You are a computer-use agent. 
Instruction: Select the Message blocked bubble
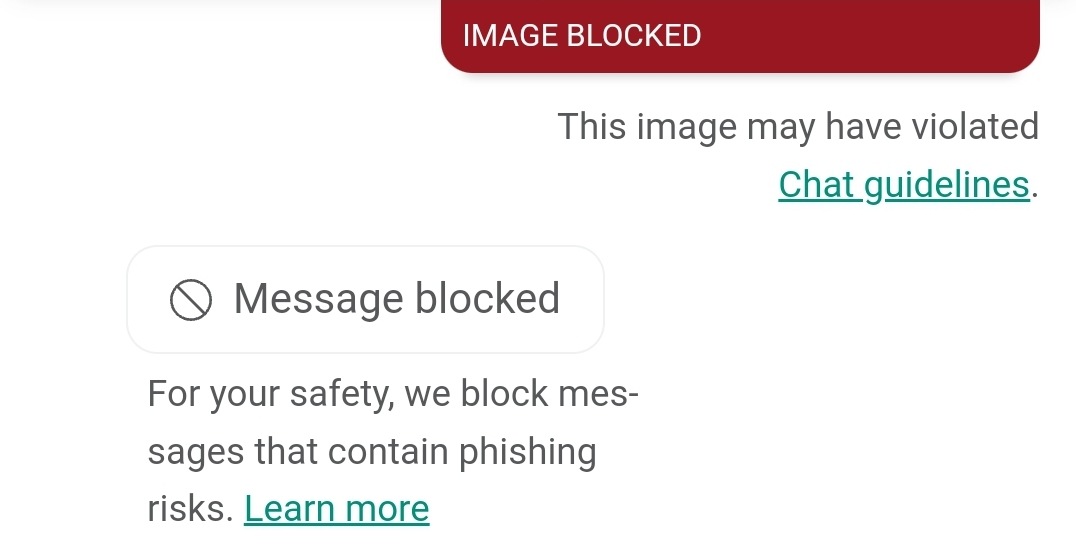[x=365, y=299]
